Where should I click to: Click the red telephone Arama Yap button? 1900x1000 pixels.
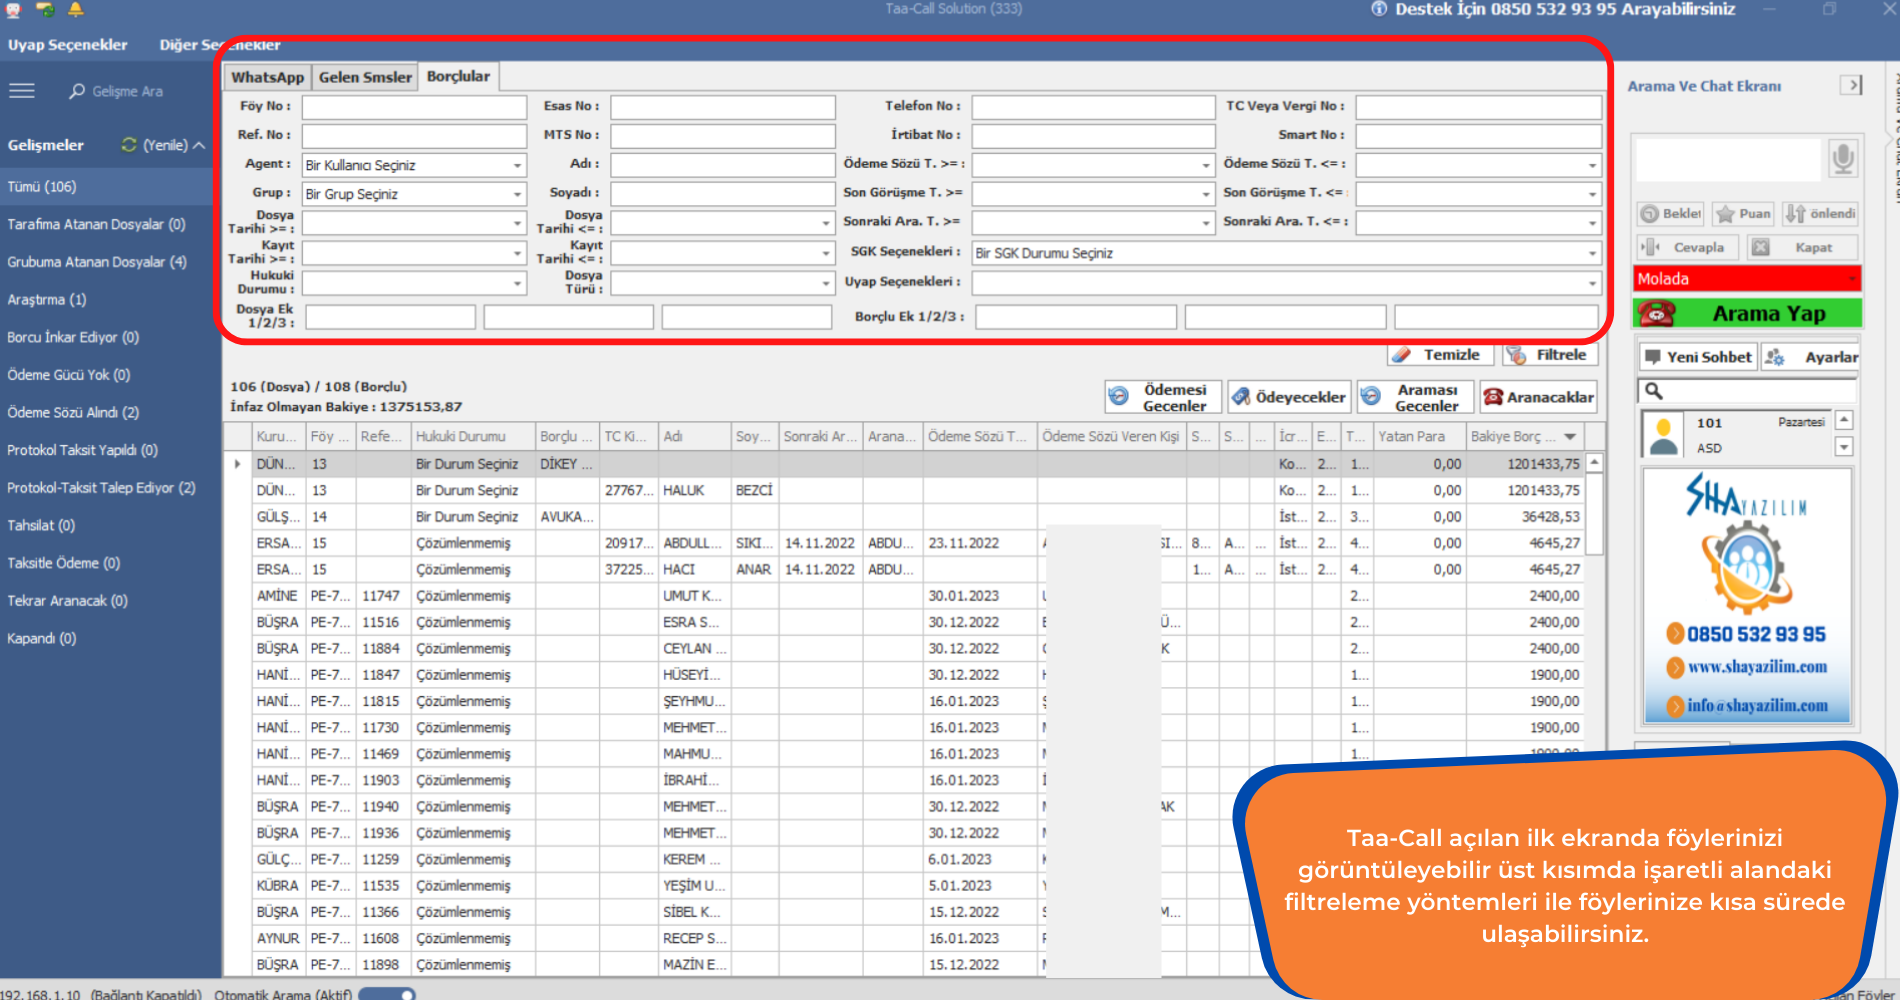point(1748,314)
